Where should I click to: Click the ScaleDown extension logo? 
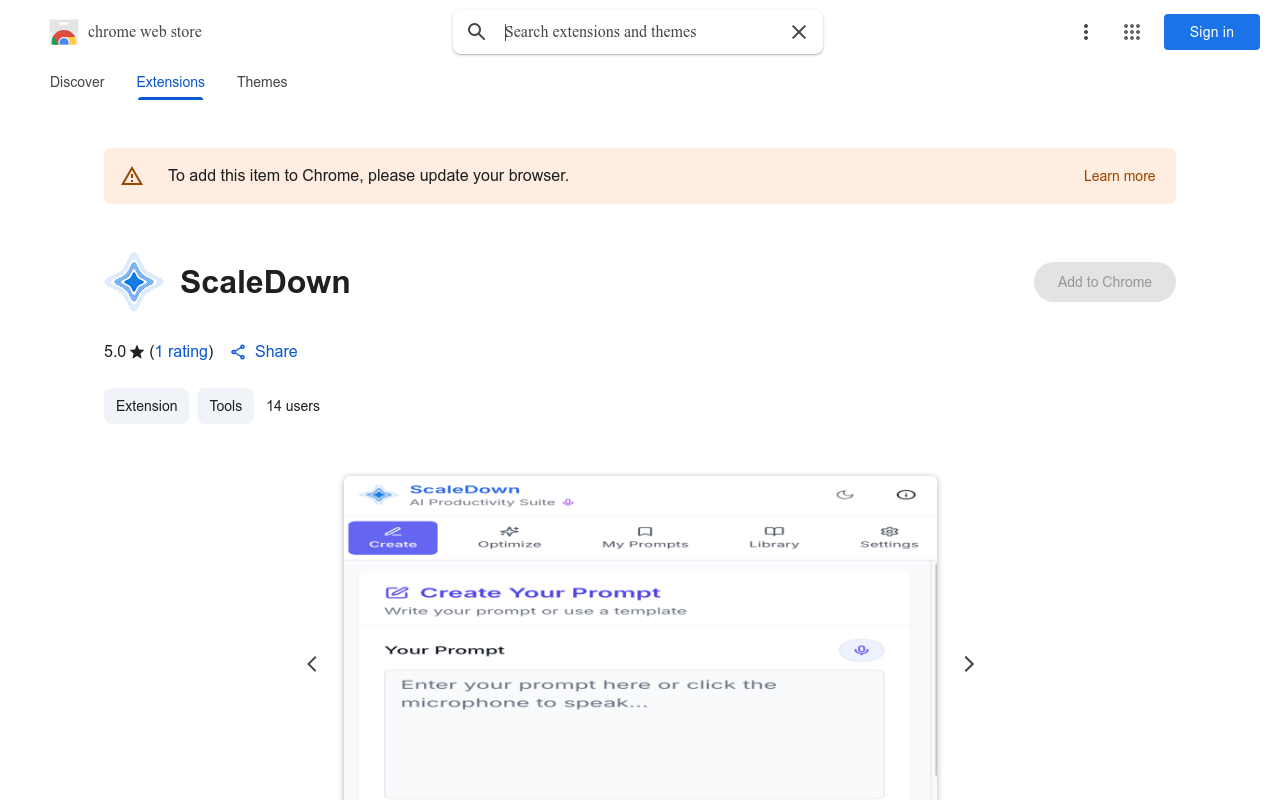point(134,282)
